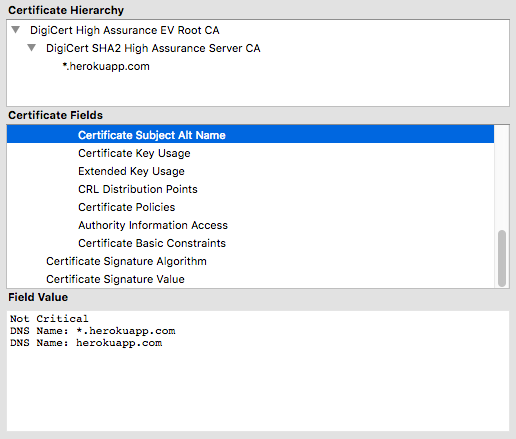
Task: Collapse DigiCert High Assurance EV Root CA
Action: pos(15,30)
